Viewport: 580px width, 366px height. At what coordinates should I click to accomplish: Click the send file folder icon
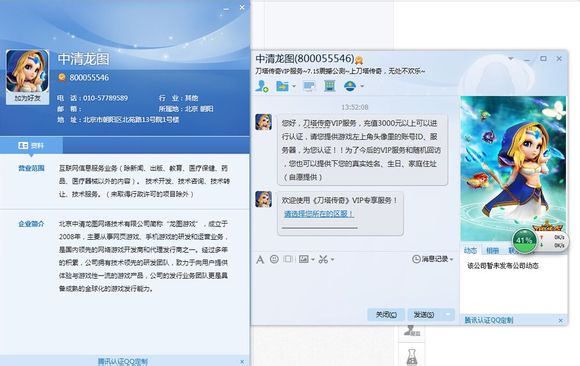[283, 86]
